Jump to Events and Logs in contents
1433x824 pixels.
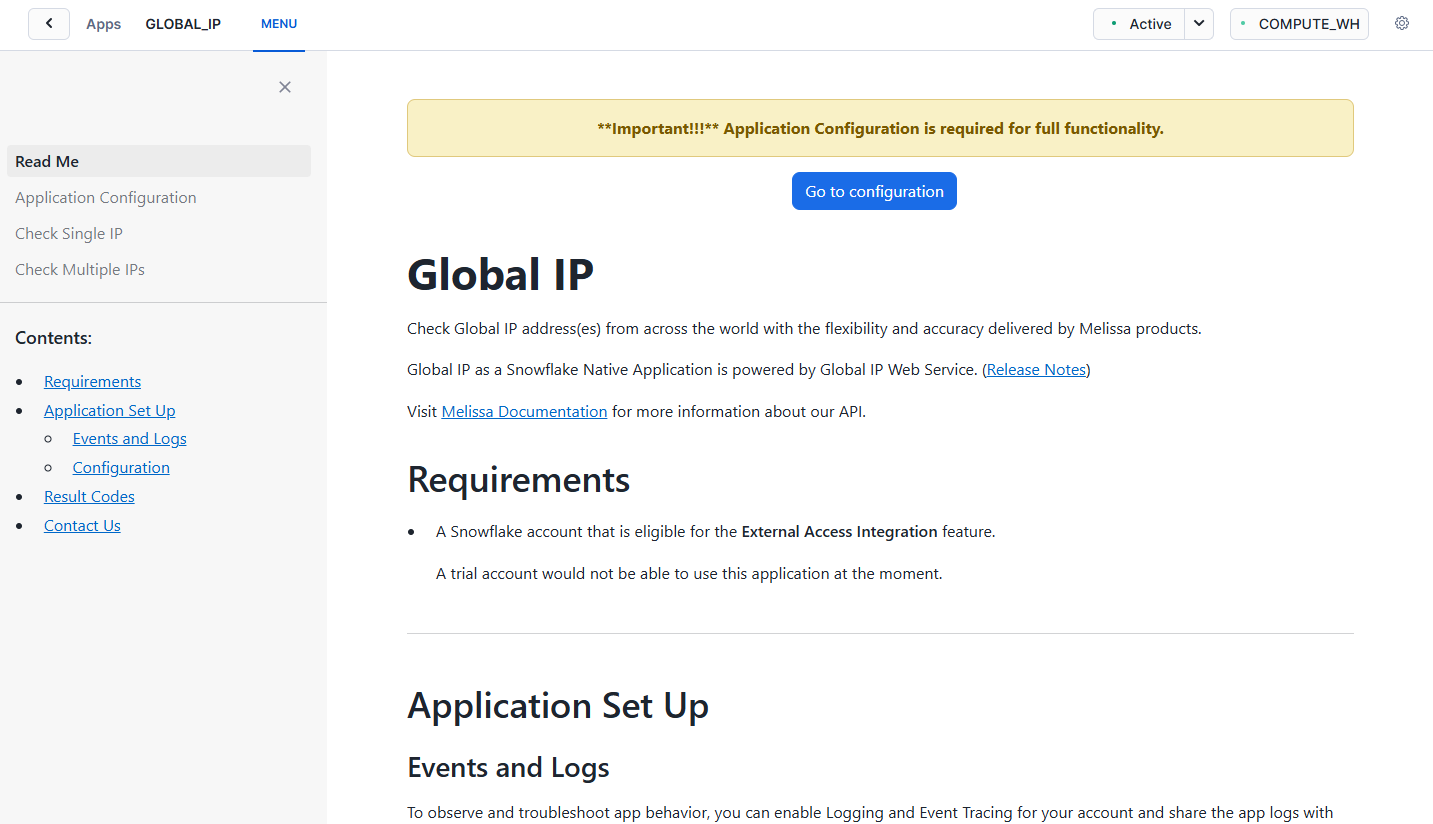(x=130, y=438)
